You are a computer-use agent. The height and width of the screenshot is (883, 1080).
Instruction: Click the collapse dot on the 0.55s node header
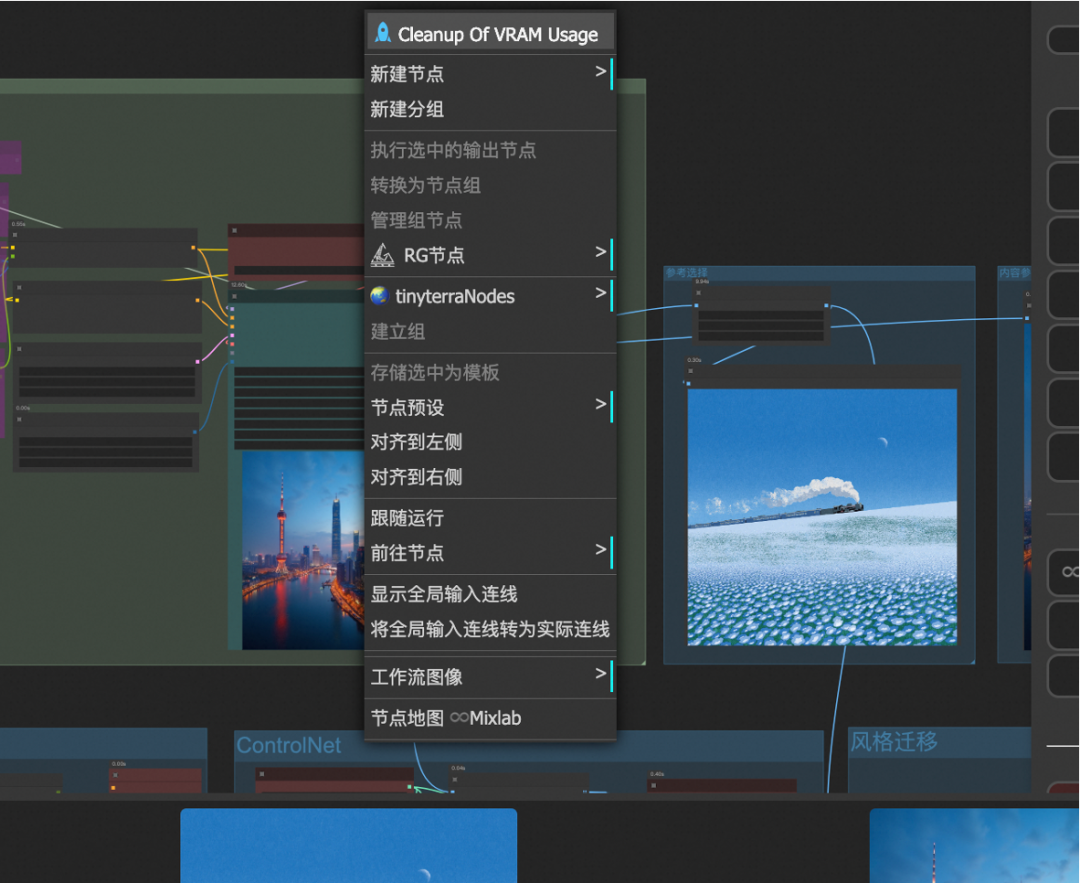pyautogui.click(x=15, y=234)
